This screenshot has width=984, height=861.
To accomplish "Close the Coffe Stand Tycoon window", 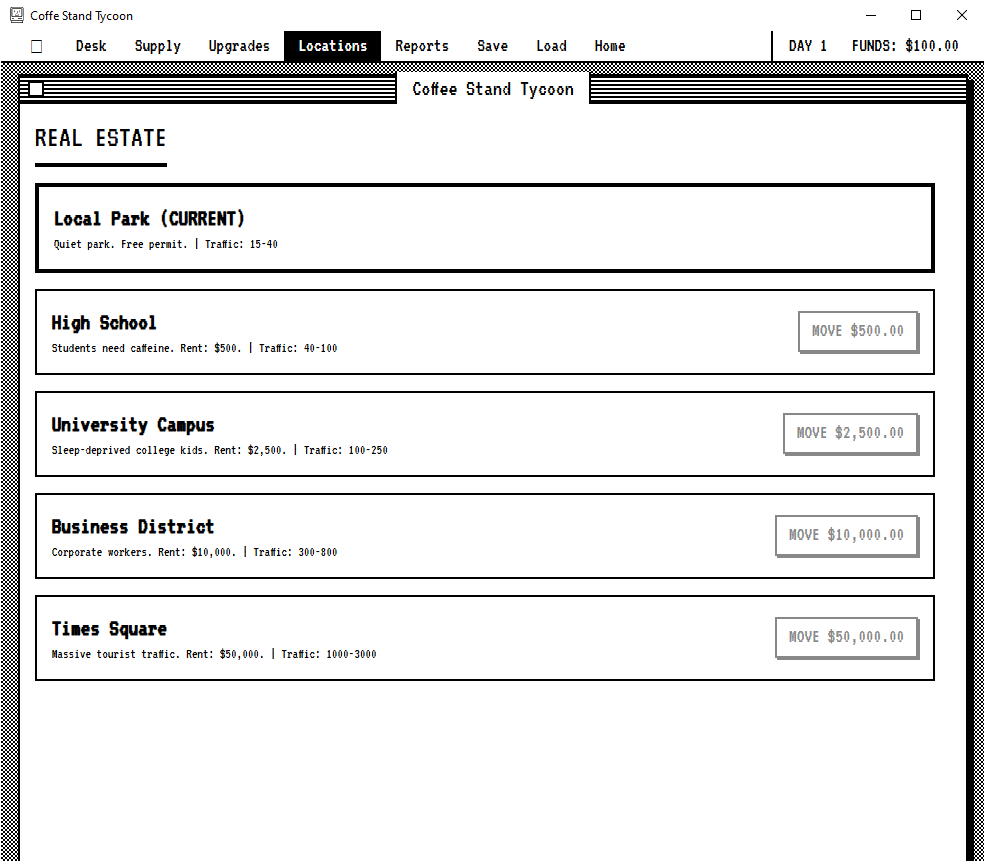I will pos(961,15).
